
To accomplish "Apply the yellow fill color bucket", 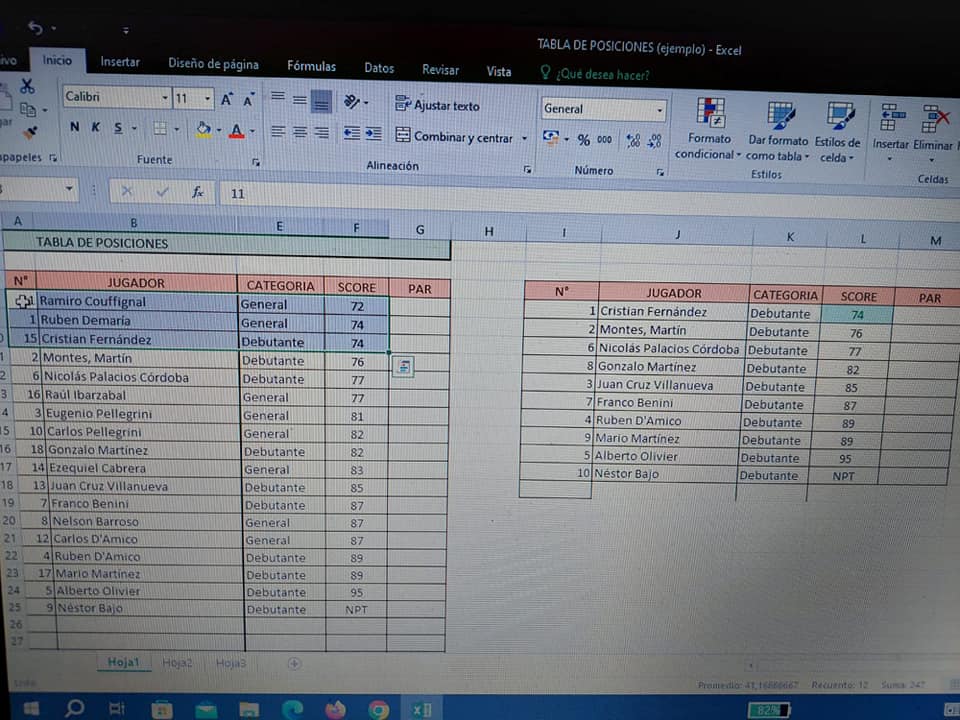I will click(204, 129).
